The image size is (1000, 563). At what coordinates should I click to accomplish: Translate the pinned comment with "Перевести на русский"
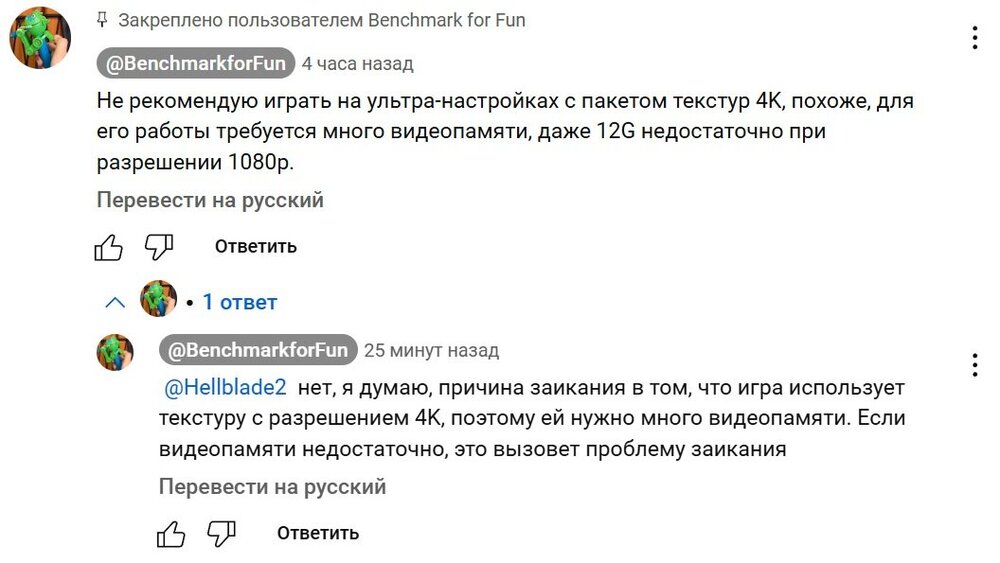[210, 200]
